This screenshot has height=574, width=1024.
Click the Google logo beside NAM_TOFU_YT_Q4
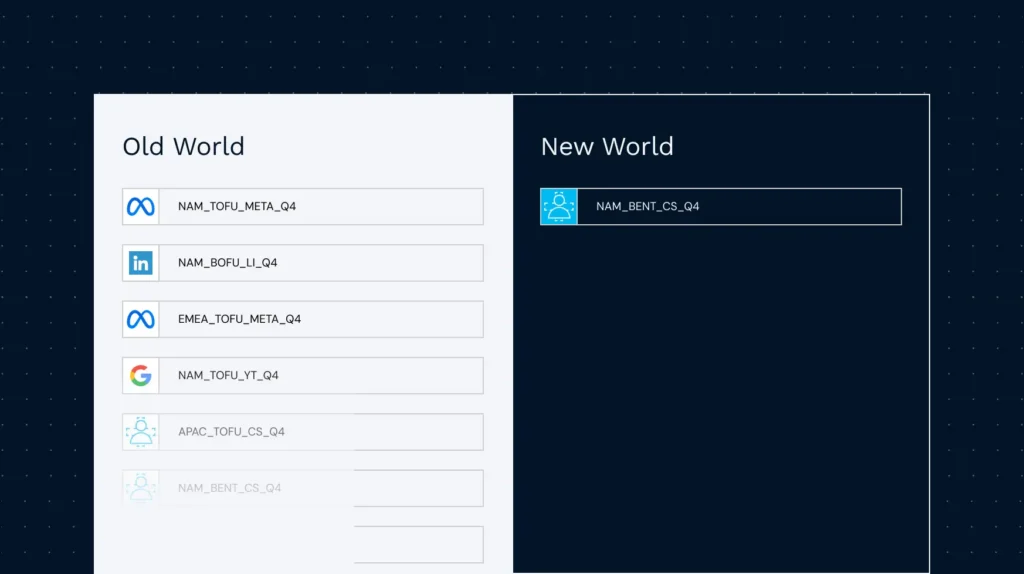tap(141, 376)
